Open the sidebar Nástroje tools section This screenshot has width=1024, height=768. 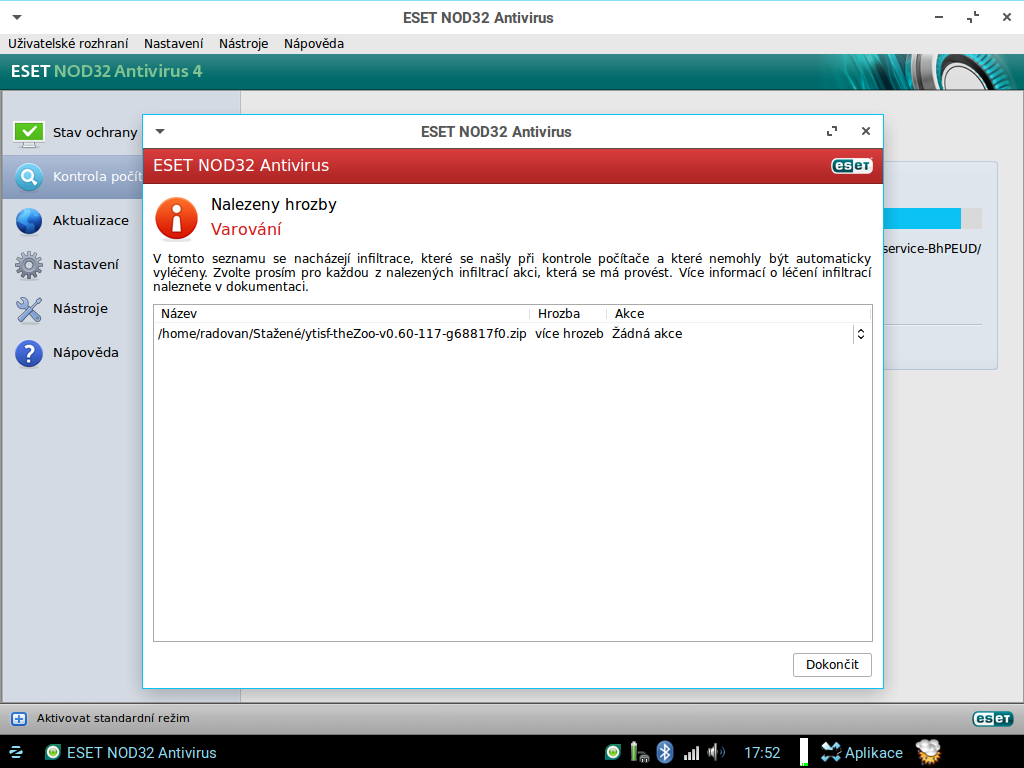tap(61, 309)
